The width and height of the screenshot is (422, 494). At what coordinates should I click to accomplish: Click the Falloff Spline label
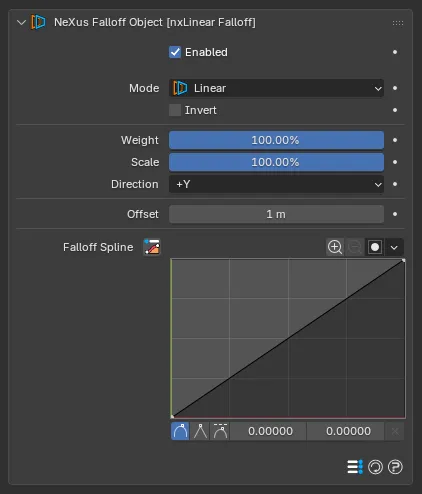pos(98,247)
